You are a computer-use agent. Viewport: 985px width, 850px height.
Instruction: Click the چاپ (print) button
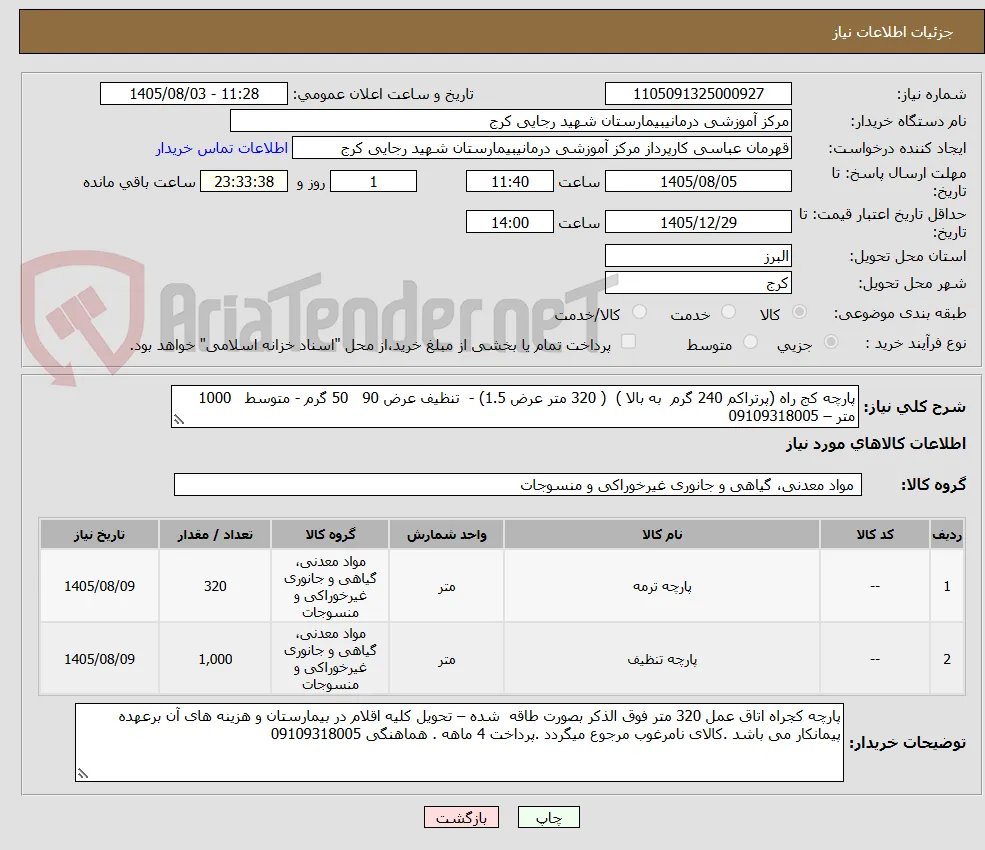548,817
